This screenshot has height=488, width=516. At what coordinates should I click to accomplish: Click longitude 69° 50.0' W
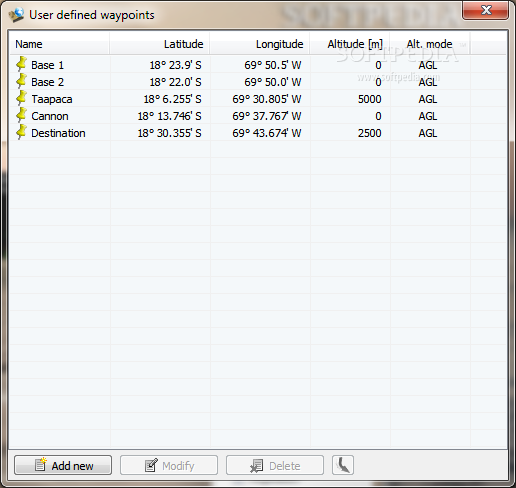[273, 82]
